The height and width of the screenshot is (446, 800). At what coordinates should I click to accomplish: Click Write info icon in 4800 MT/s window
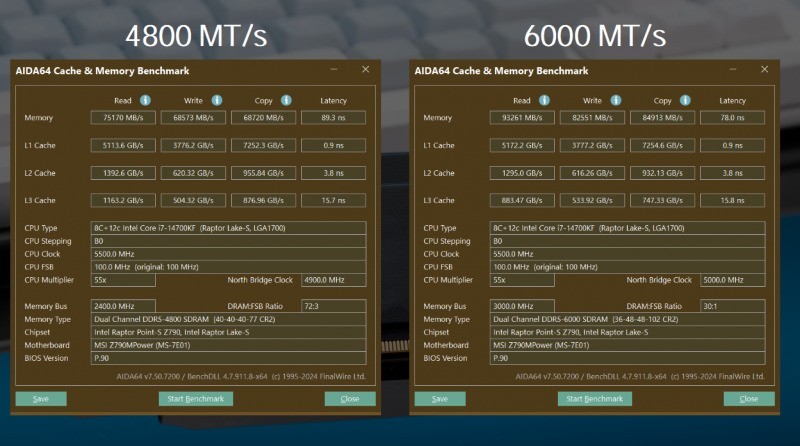point(217,100)
